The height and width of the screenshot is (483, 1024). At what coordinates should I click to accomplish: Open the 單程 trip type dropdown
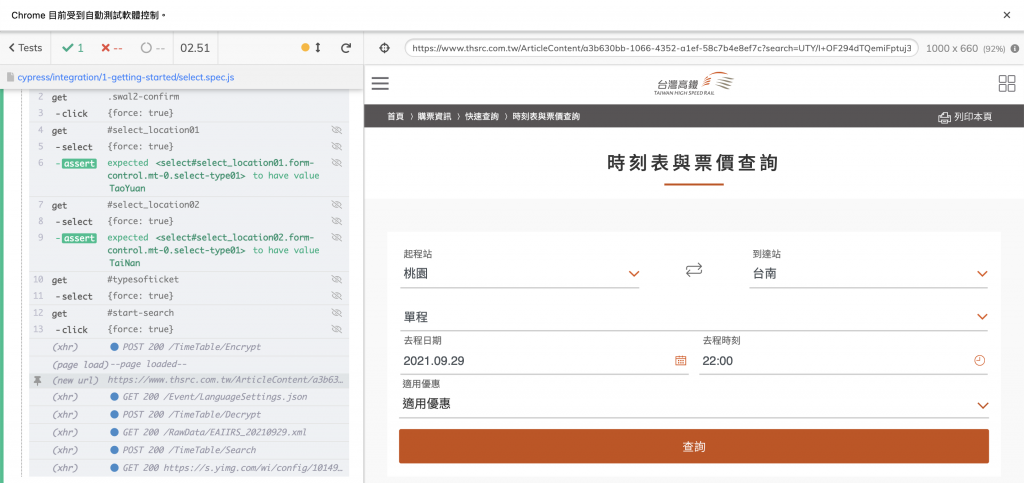coord(695,317)
